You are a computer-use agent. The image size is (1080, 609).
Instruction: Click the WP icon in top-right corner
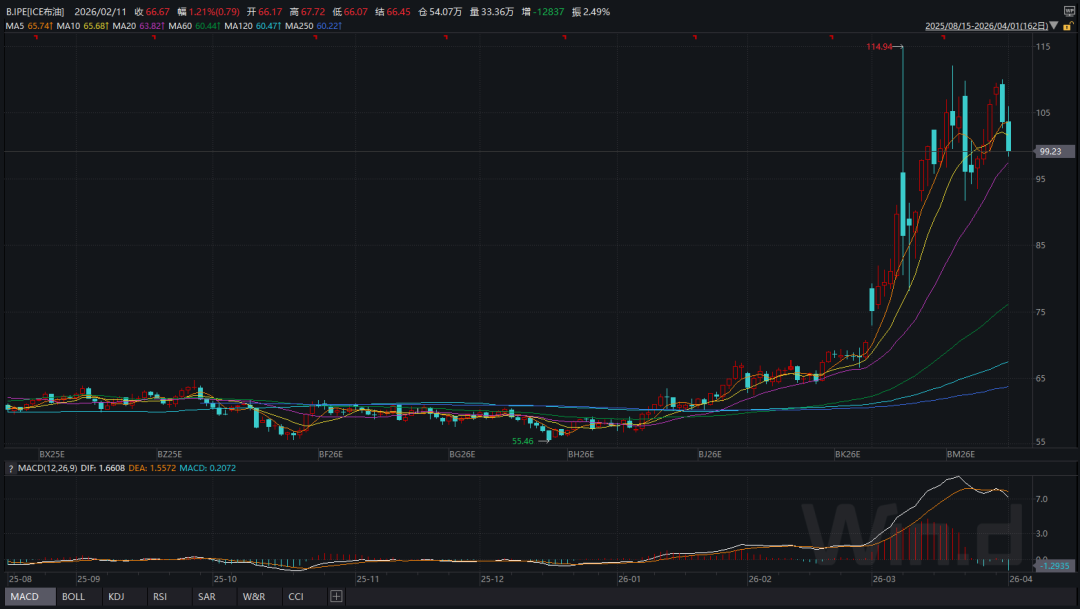pos(1069,10)
